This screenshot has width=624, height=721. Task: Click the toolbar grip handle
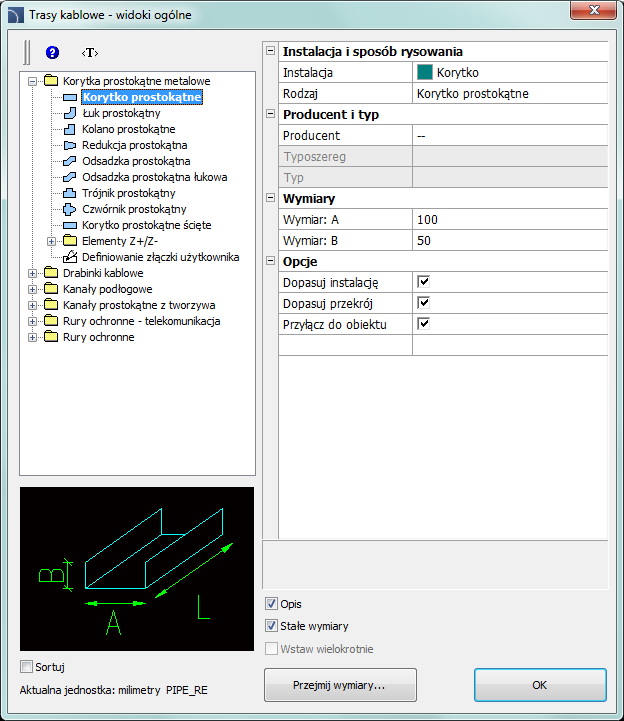pyautogui.click(x=27, y=52)
